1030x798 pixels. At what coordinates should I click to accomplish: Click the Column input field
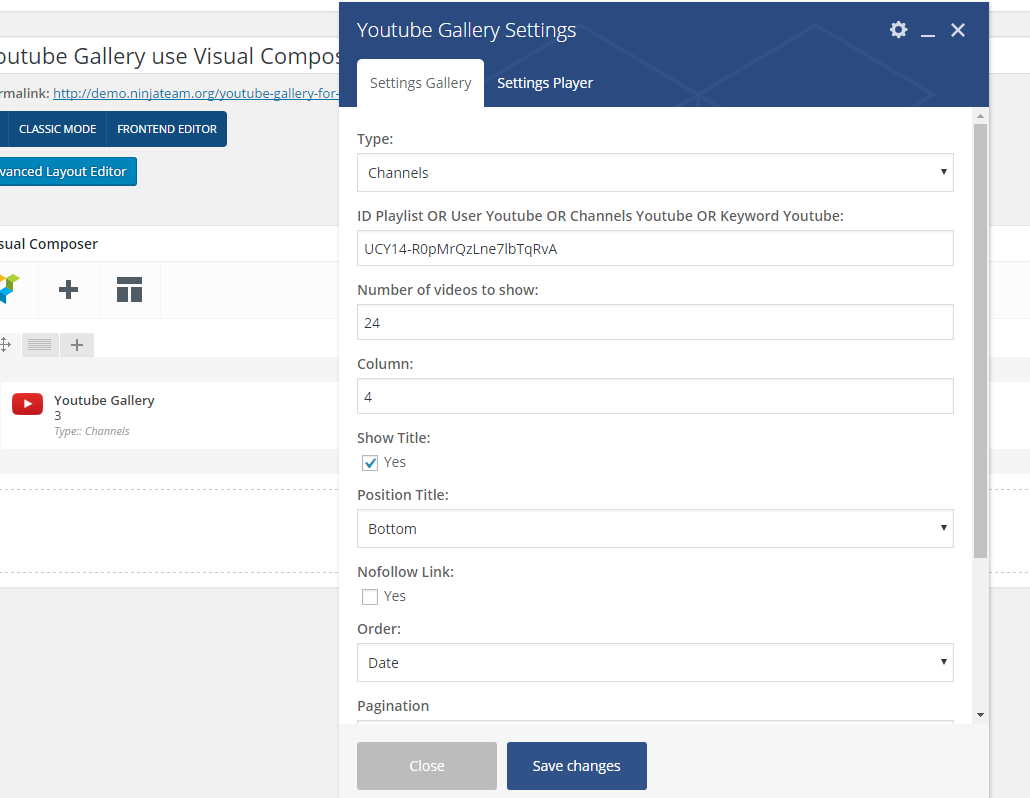pyautogui.click(x=655, y=396)
